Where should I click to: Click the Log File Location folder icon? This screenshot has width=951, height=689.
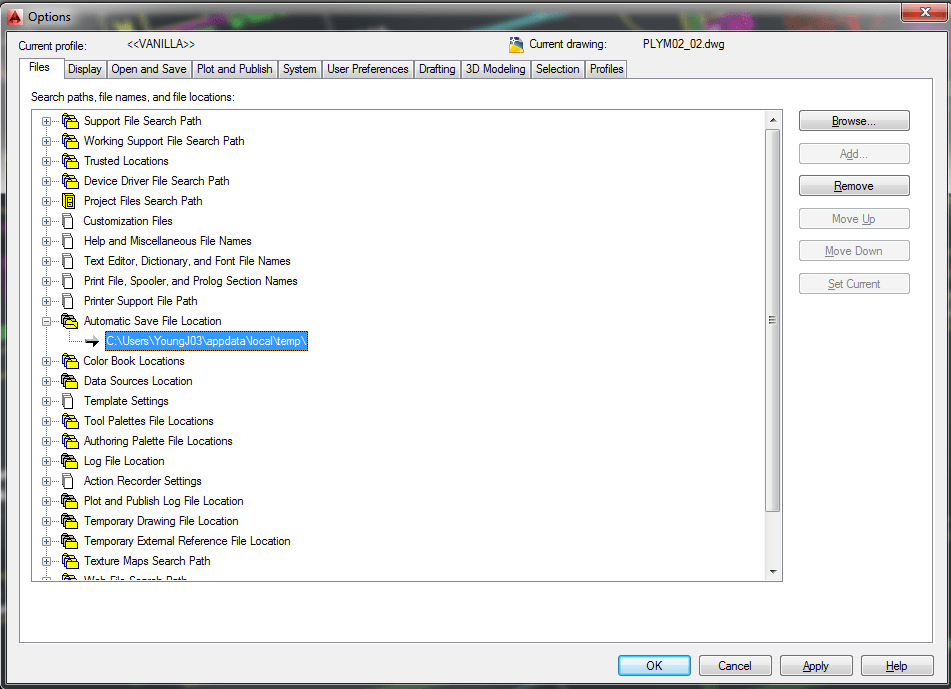point(69,461)
